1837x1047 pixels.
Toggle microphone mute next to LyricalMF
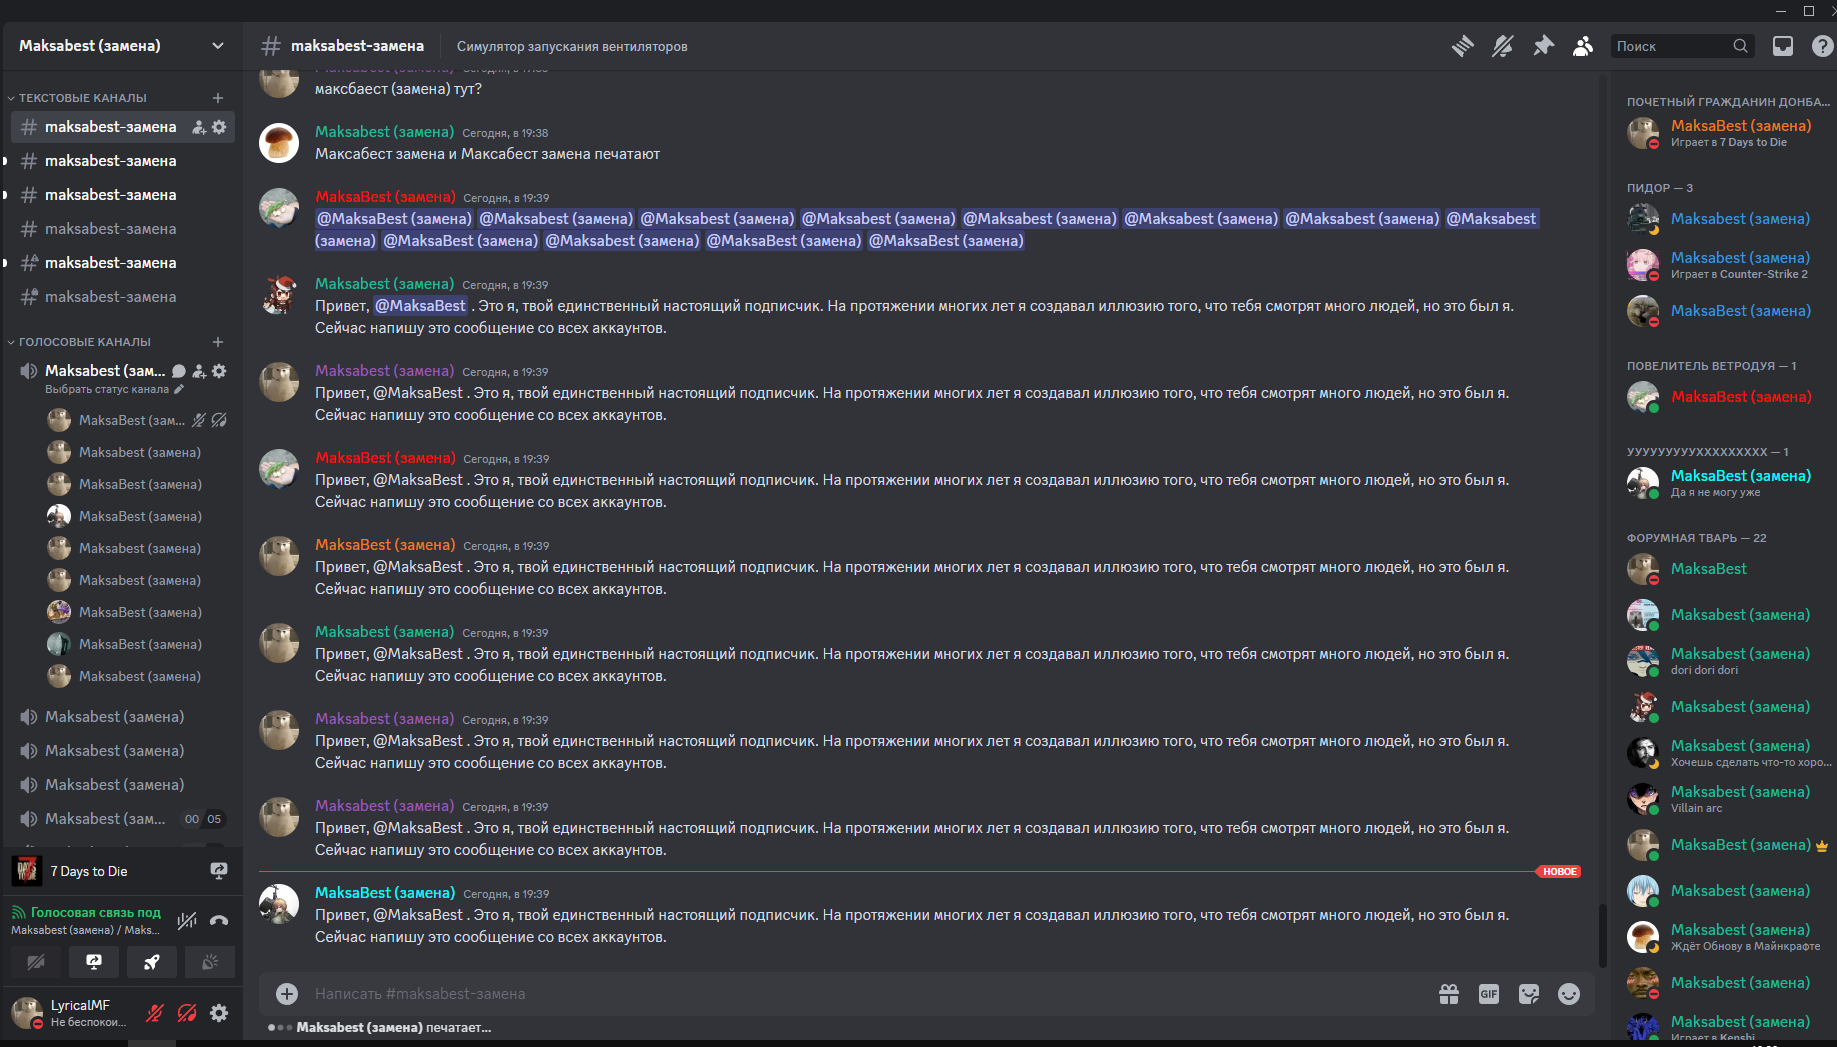pyautogui.click(x=154, y=1013)
